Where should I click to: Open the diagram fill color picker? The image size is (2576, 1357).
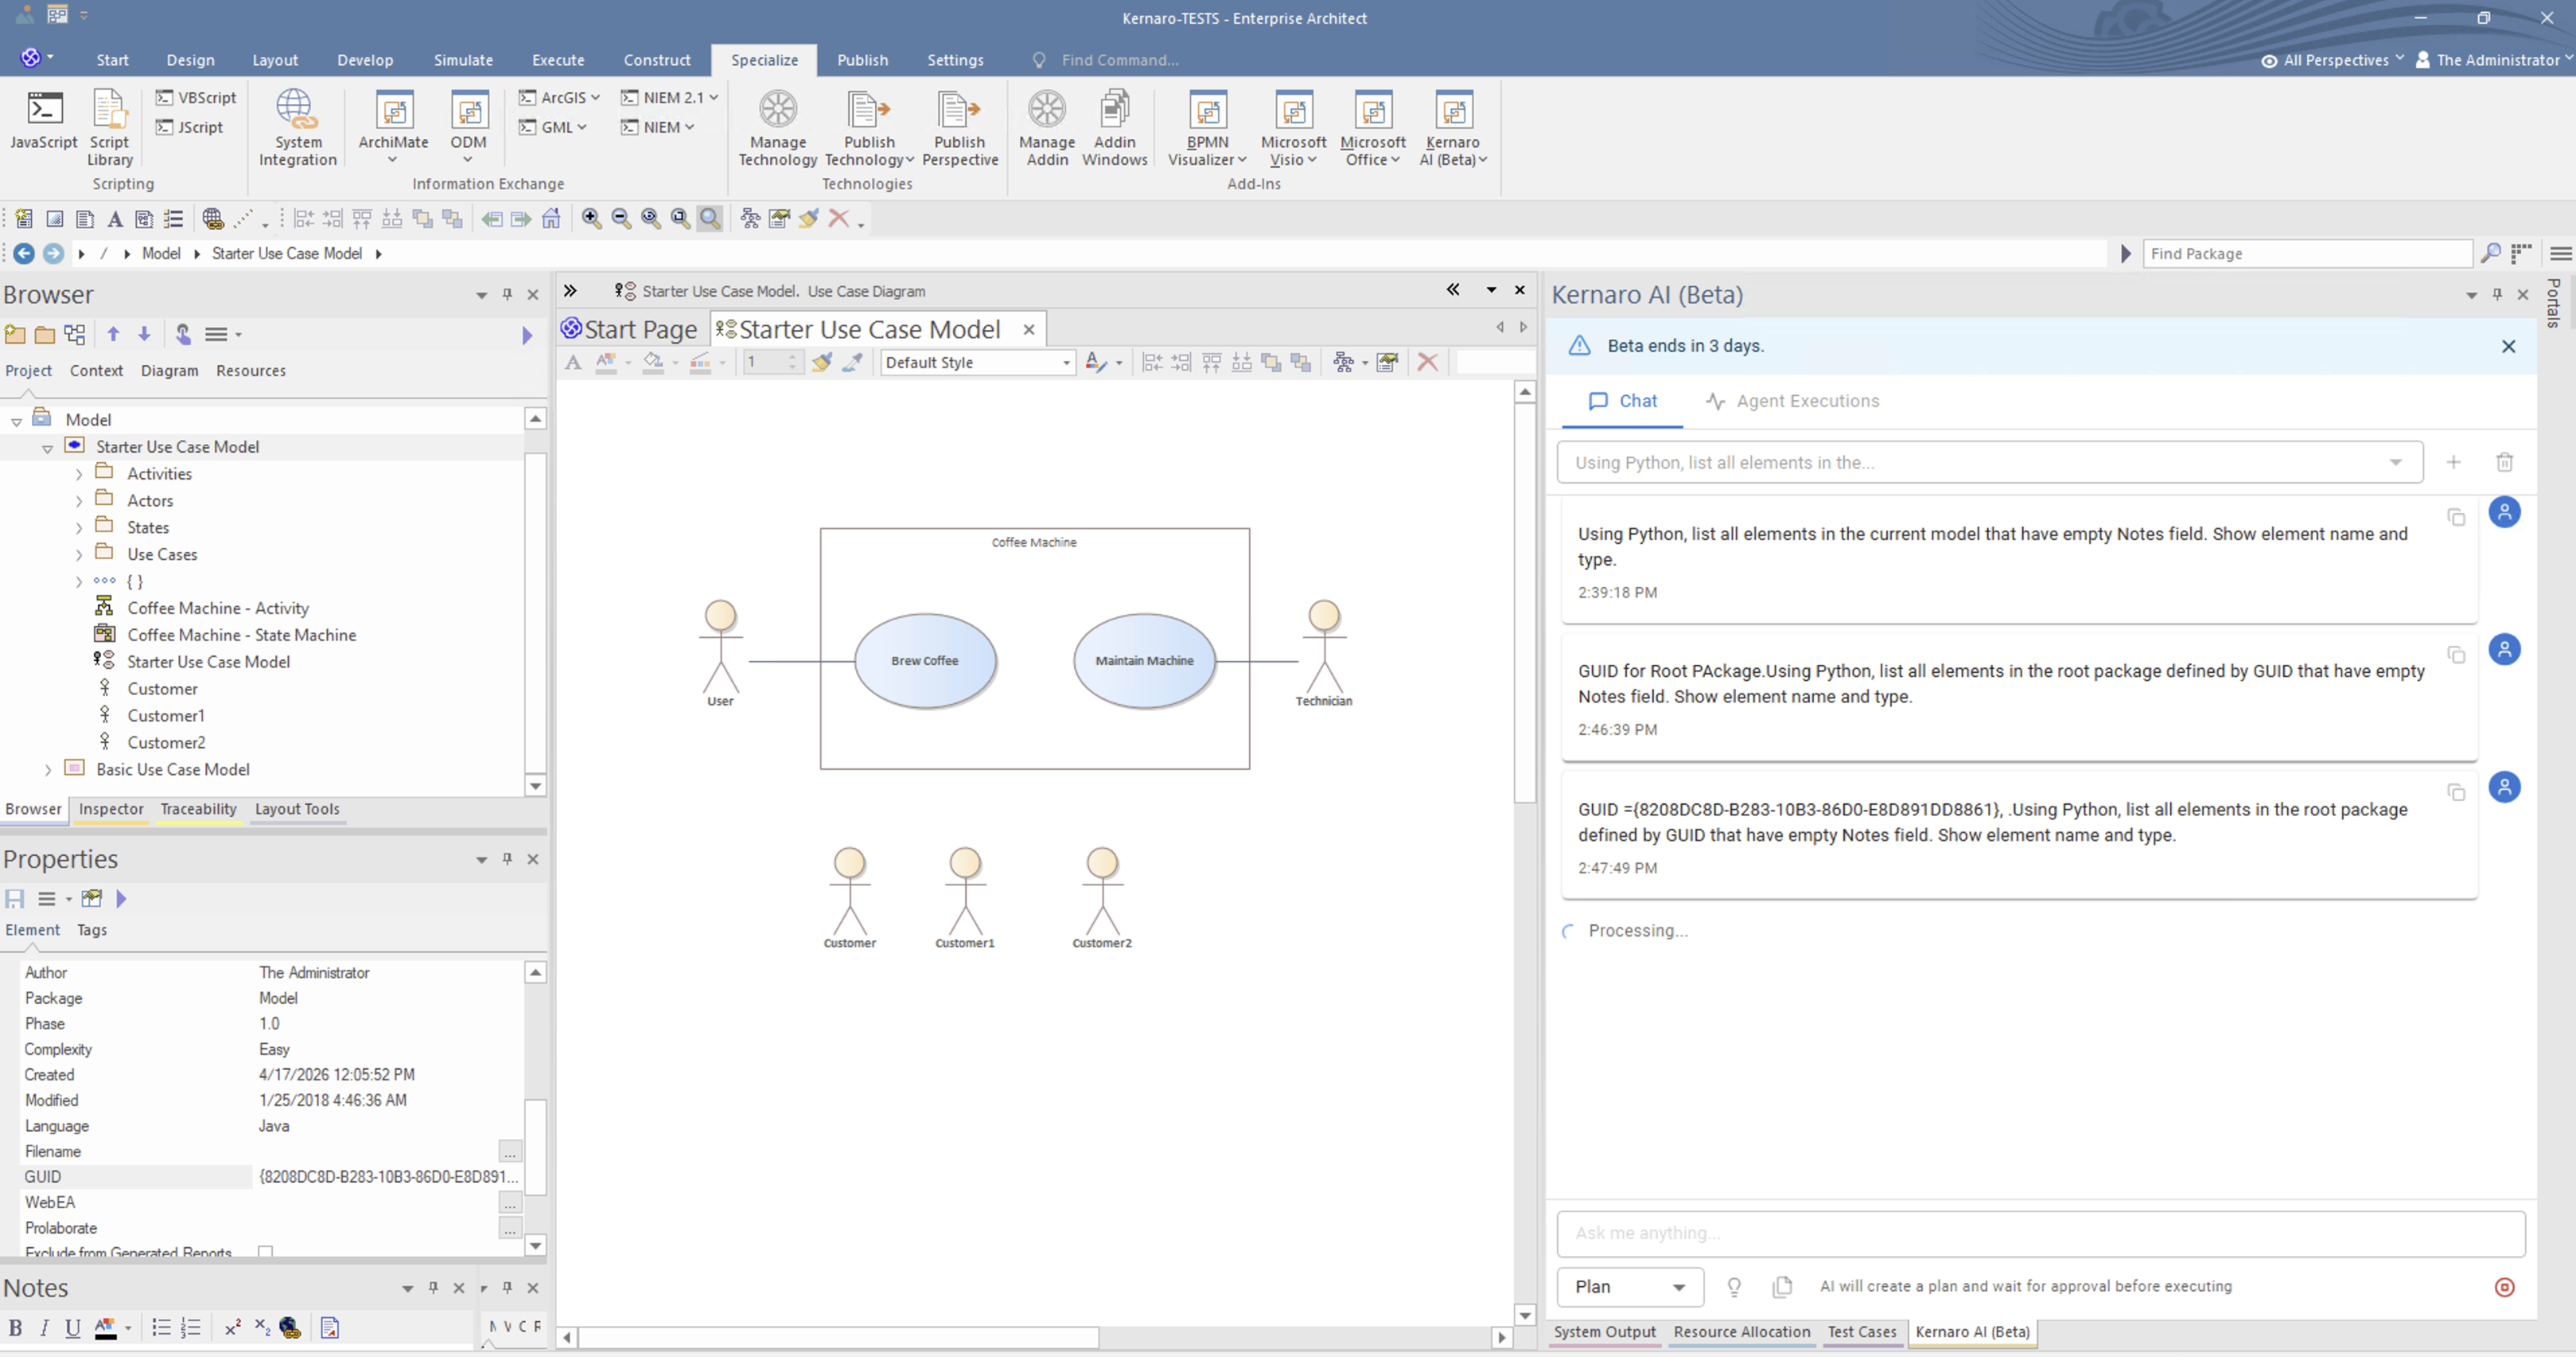pos(653,363)
